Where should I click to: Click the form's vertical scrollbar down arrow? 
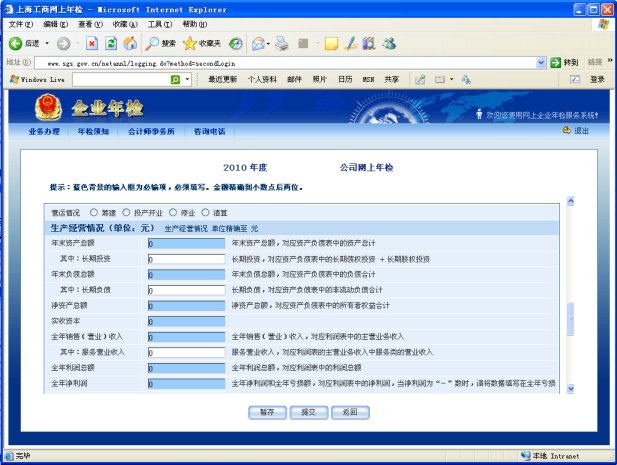[571, 388]
